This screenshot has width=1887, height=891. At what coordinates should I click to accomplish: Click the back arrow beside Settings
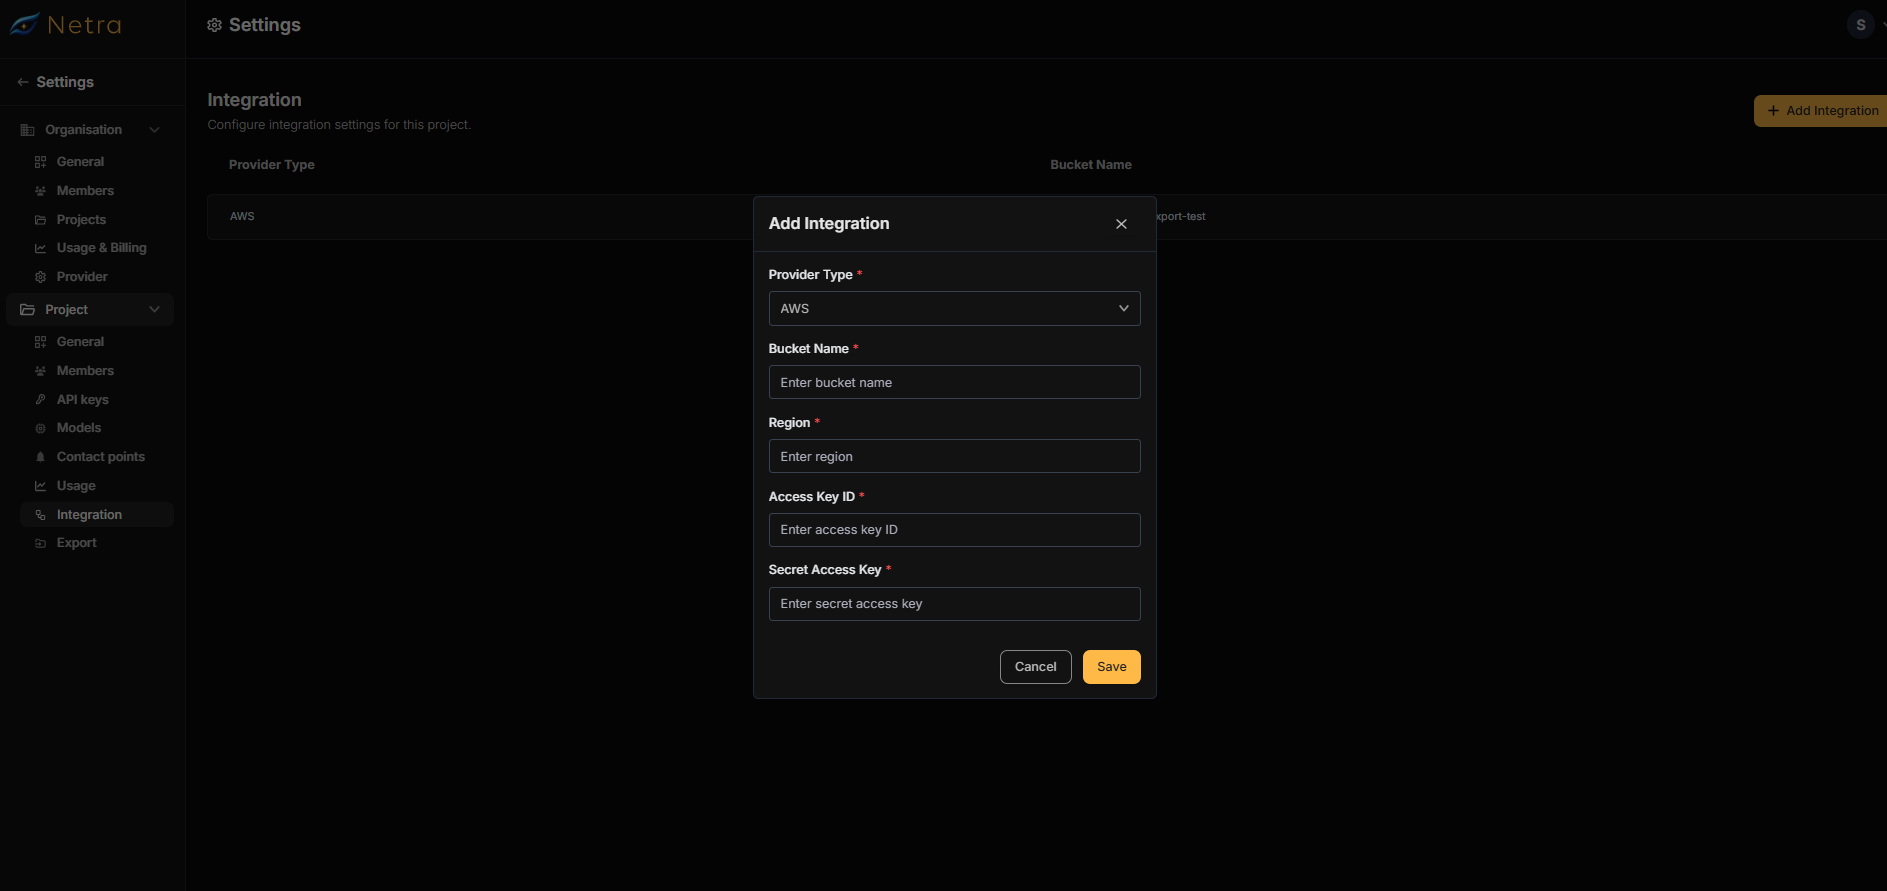pyautogui.click(x=22, y=82)
